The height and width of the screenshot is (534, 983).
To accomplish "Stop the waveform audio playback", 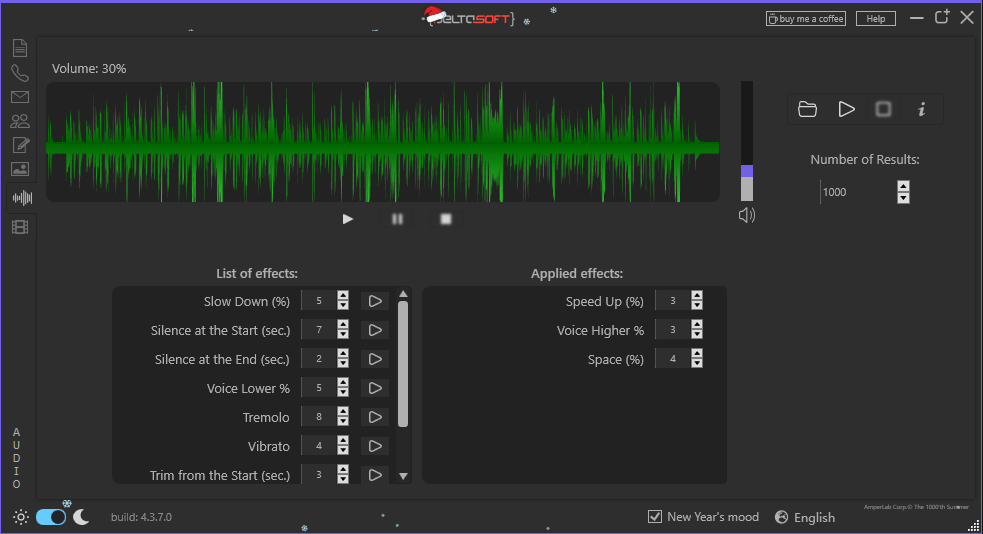I will [446, 219].
